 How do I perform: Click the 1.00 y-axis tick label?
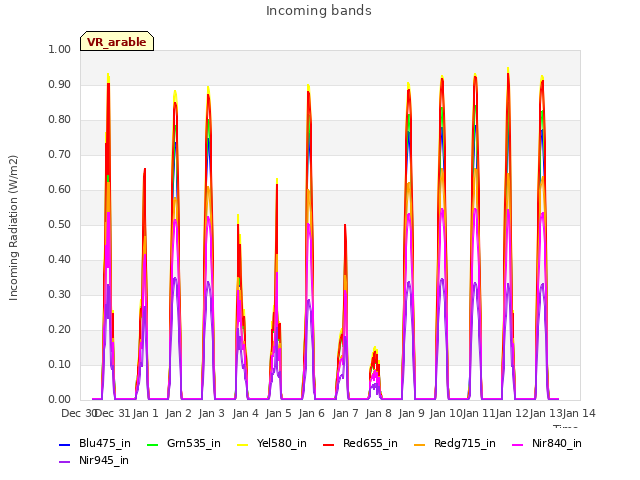pyautogui.click(x=60, y=49)
